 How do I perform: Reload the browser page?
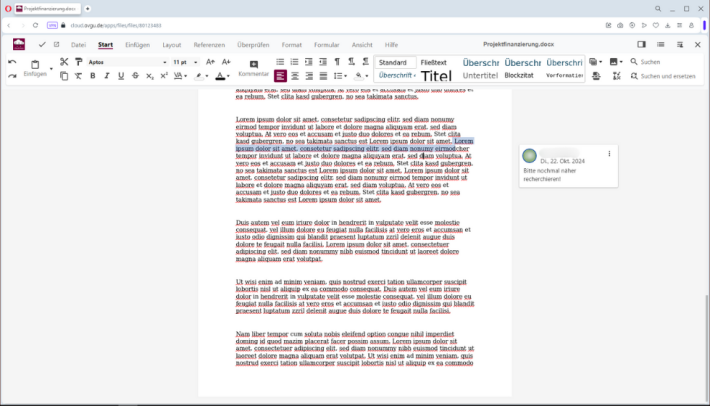[x=35, y=25]
